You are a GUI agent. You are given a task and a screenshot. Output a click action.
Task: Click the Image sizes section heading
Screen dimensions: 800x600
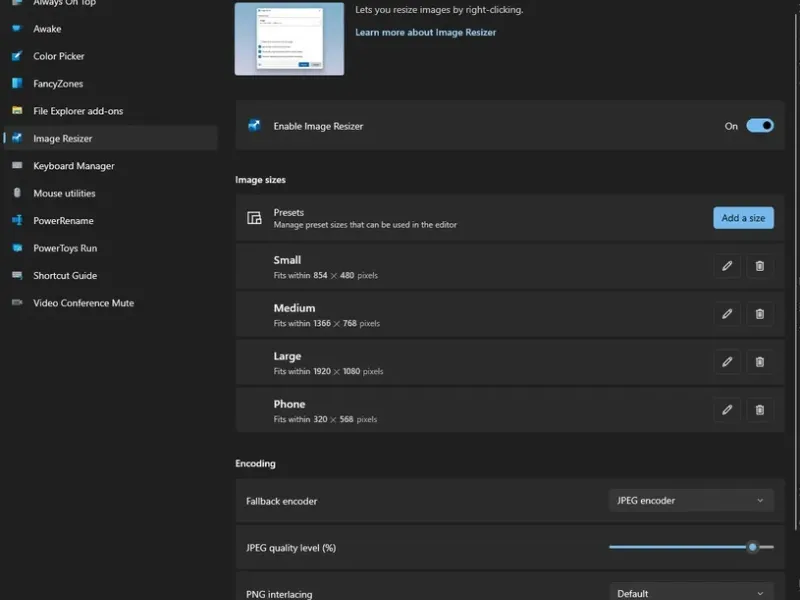(x=260, y=180)
